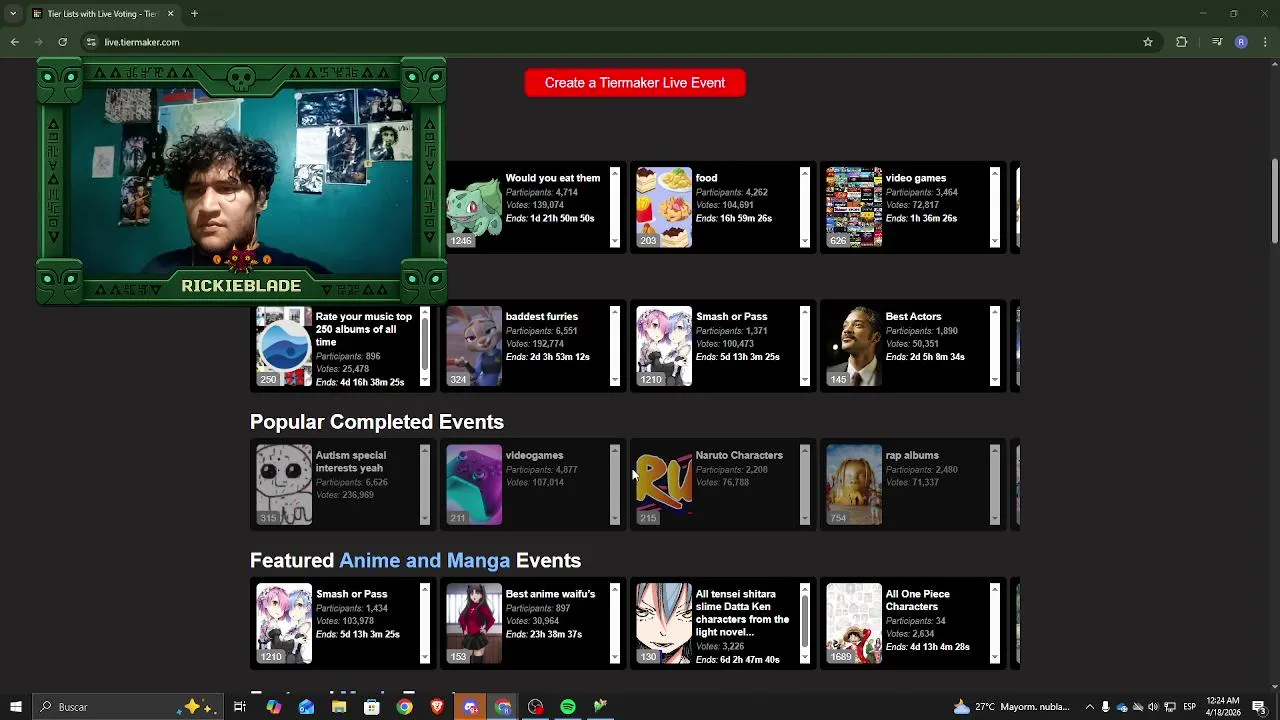Bookmark this page with the star icon
The width and height of the screenshot is (1280, 720).
1148,42
